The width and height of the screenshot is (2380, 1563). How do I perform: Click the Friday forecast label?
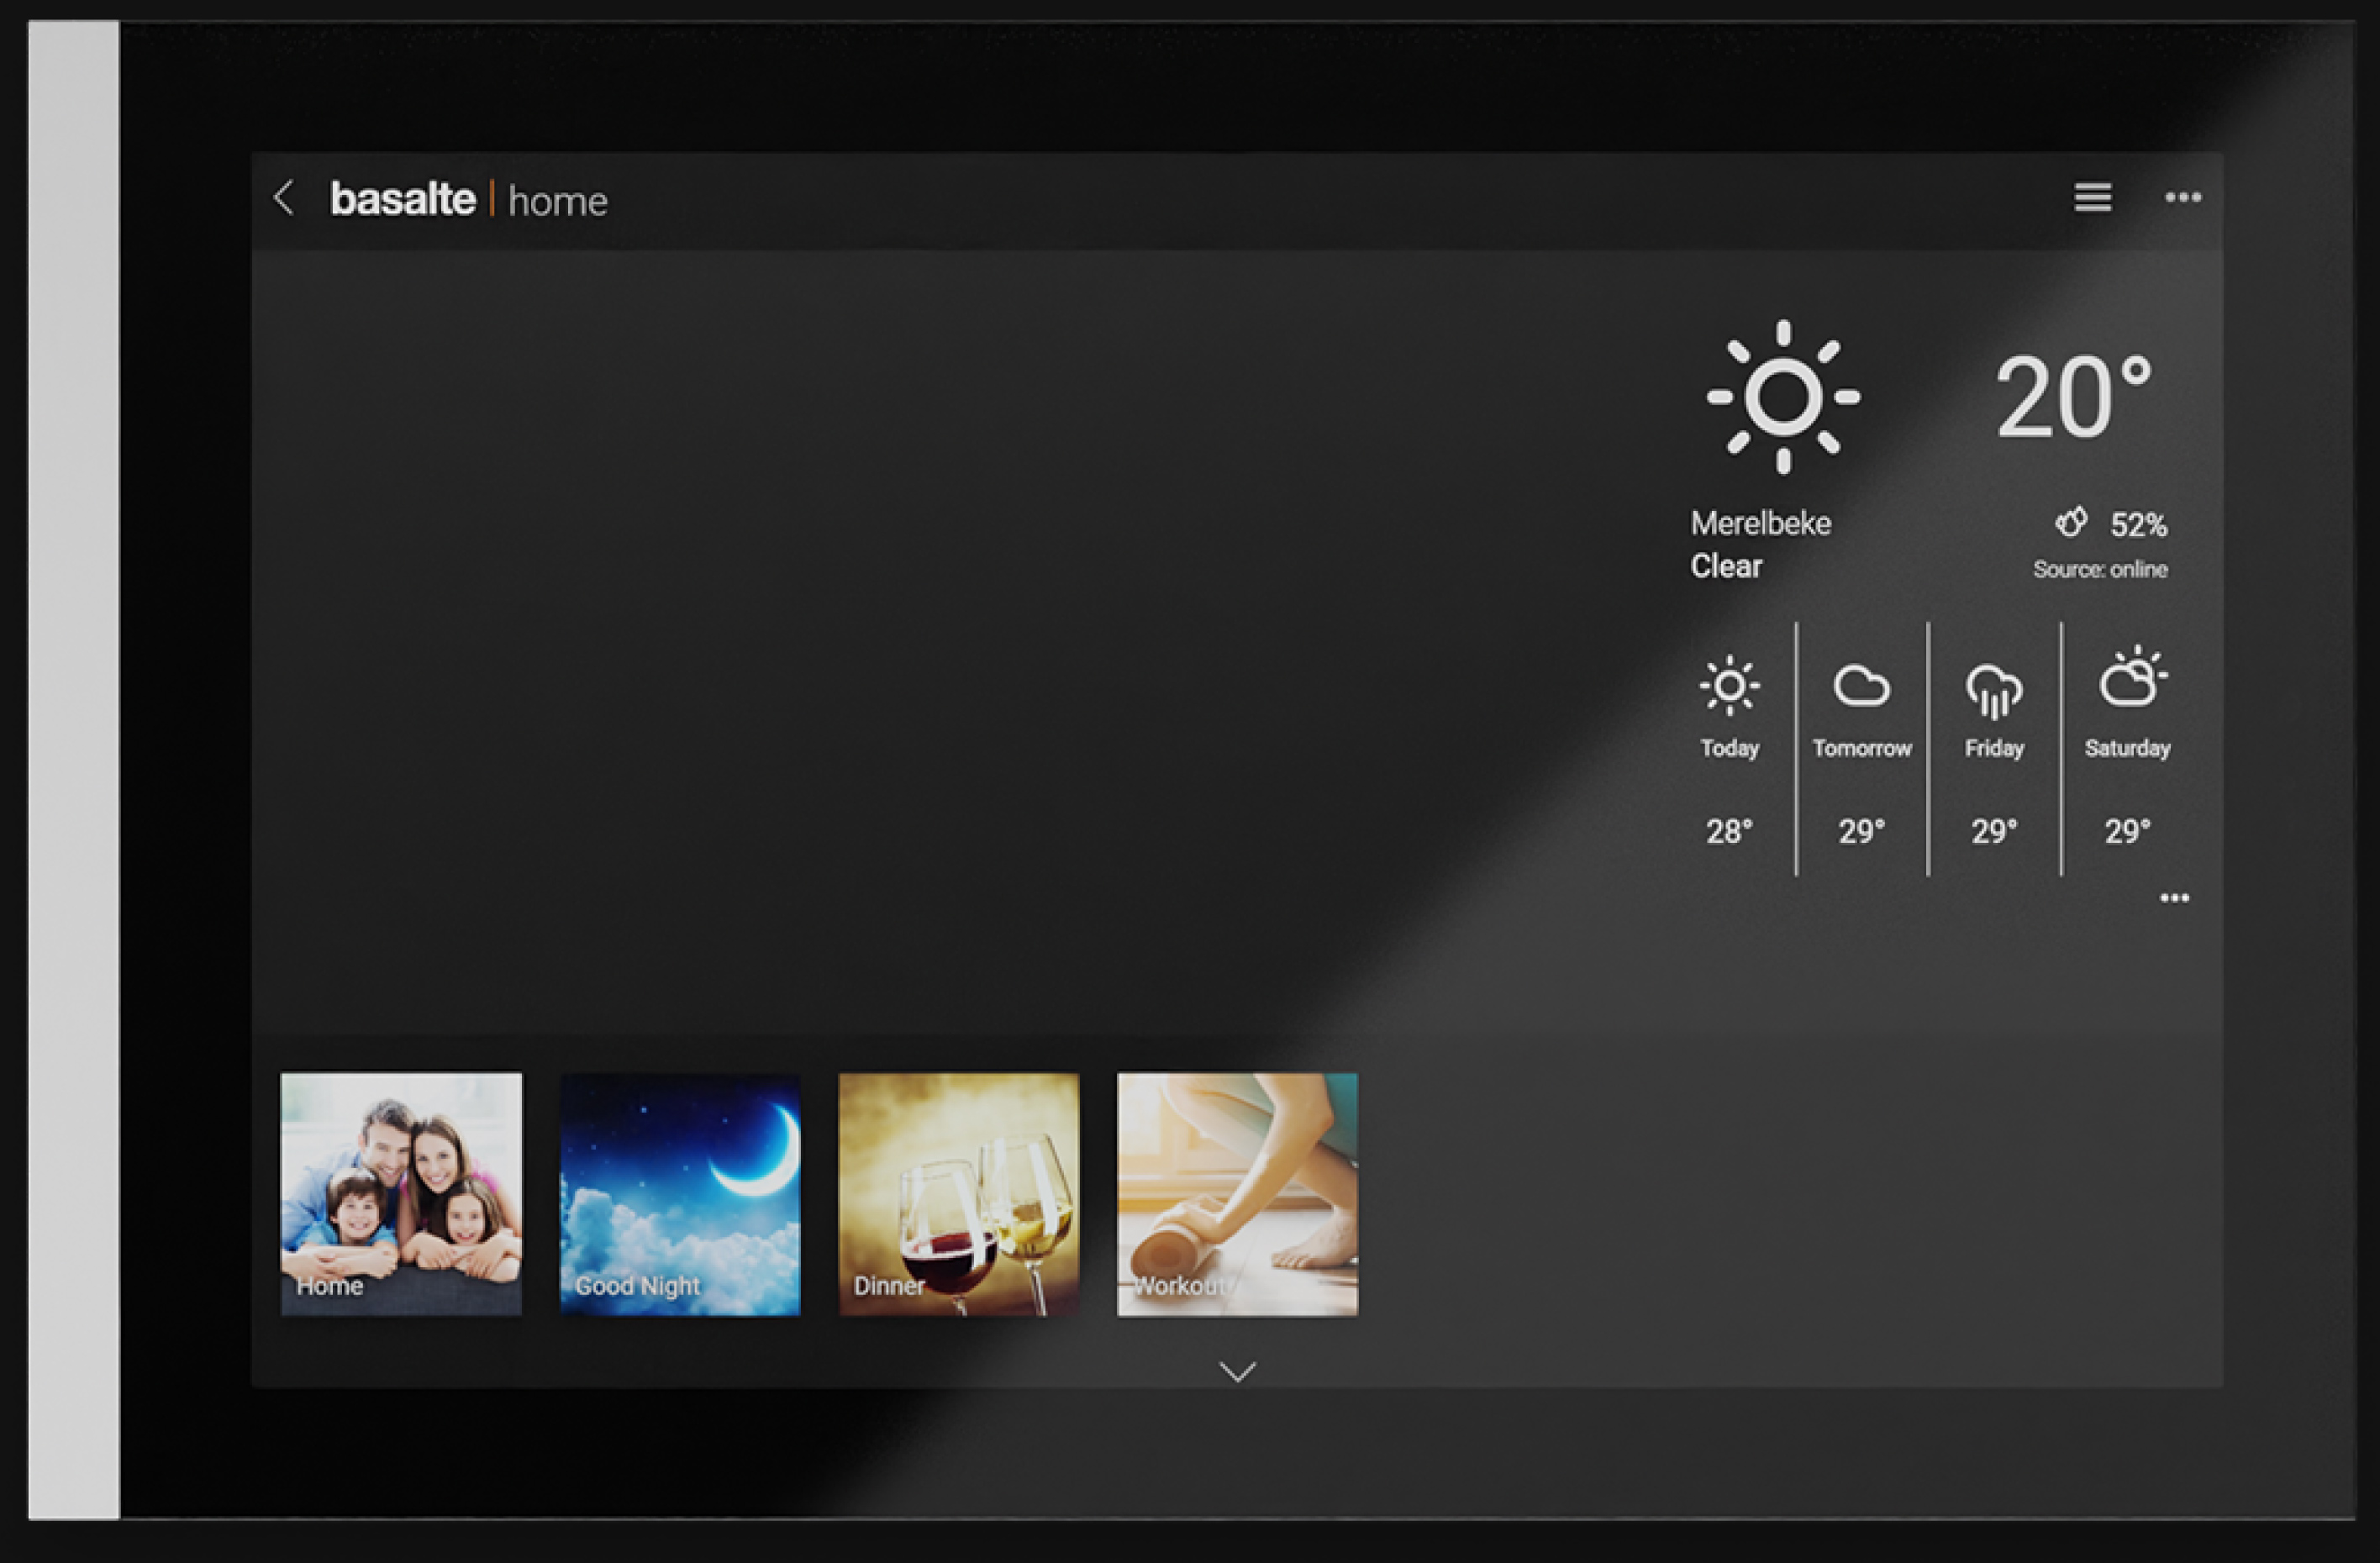1994,748
